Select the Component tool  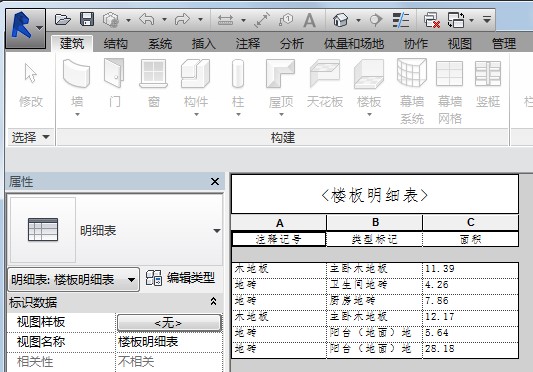(x=196, y=88)
